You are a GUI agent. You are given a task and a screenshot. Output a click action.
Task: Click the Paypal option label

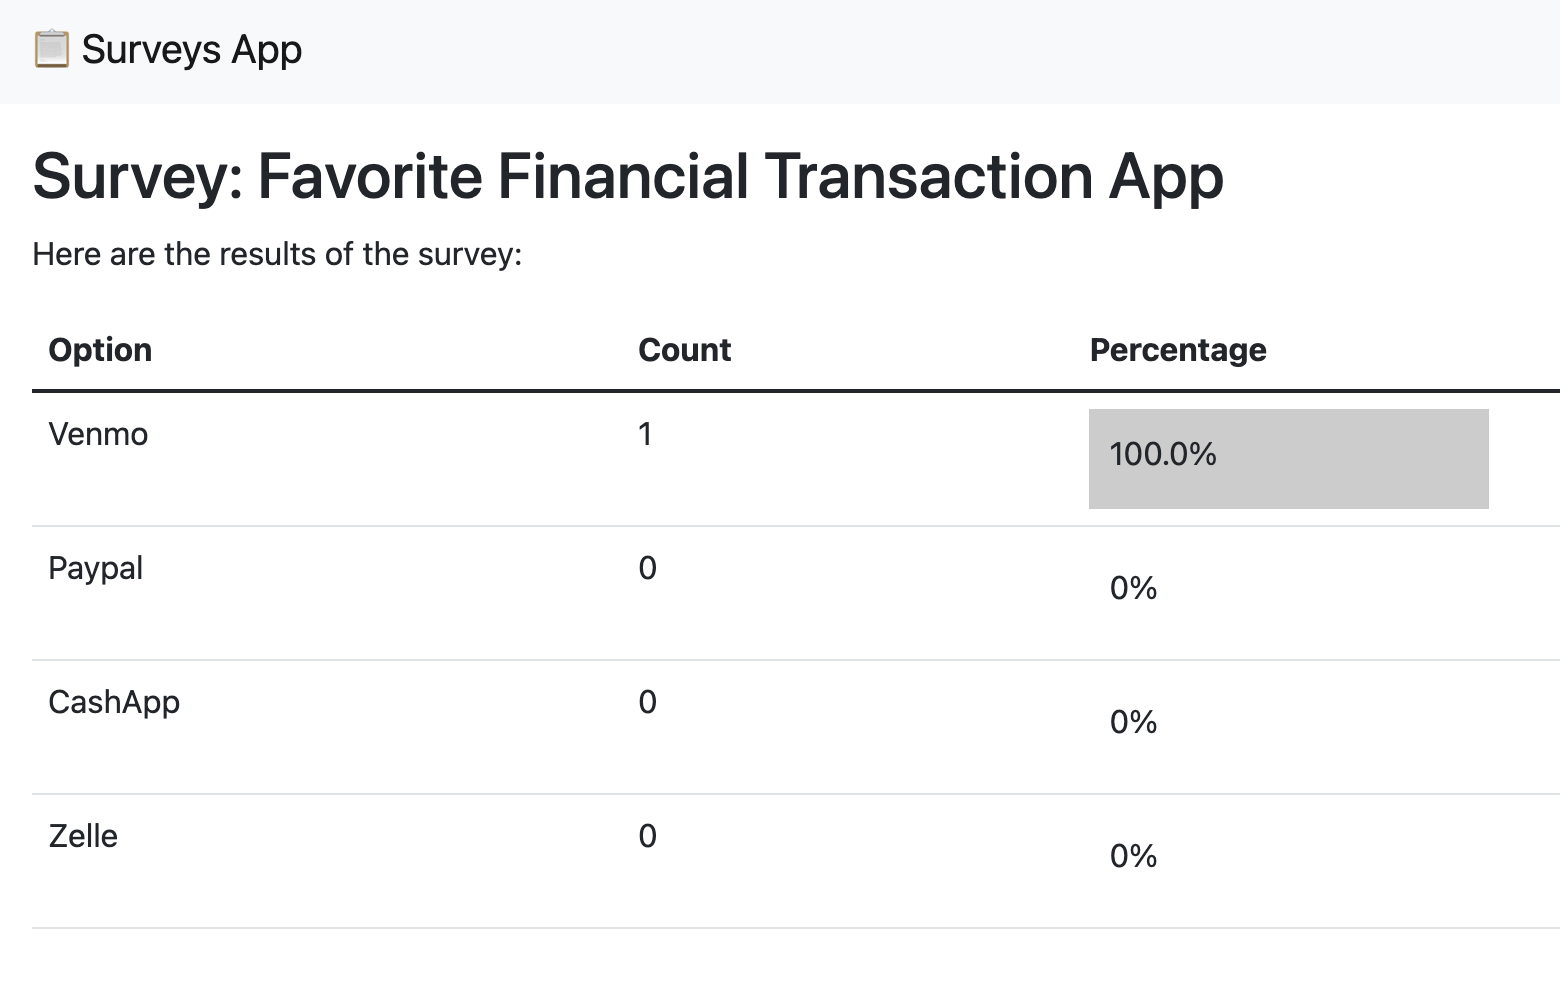[x=95, y=568]
